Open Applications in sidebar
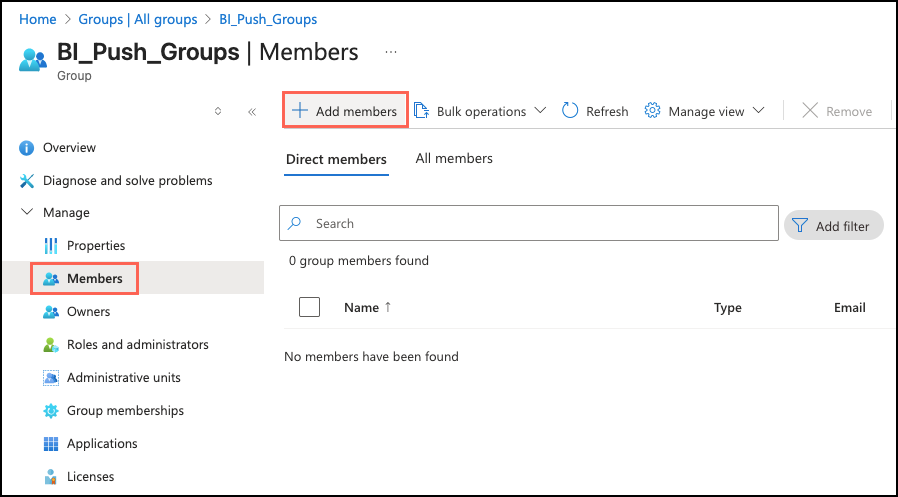The height and width of the screenshot is (497, 898). (x=103, y=444)
